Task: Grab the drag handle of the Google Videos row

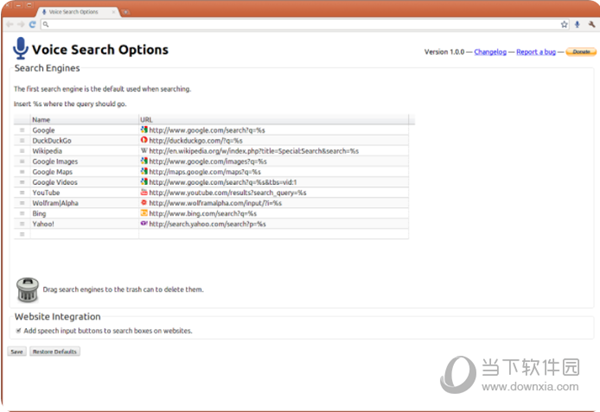Action: 22,182
